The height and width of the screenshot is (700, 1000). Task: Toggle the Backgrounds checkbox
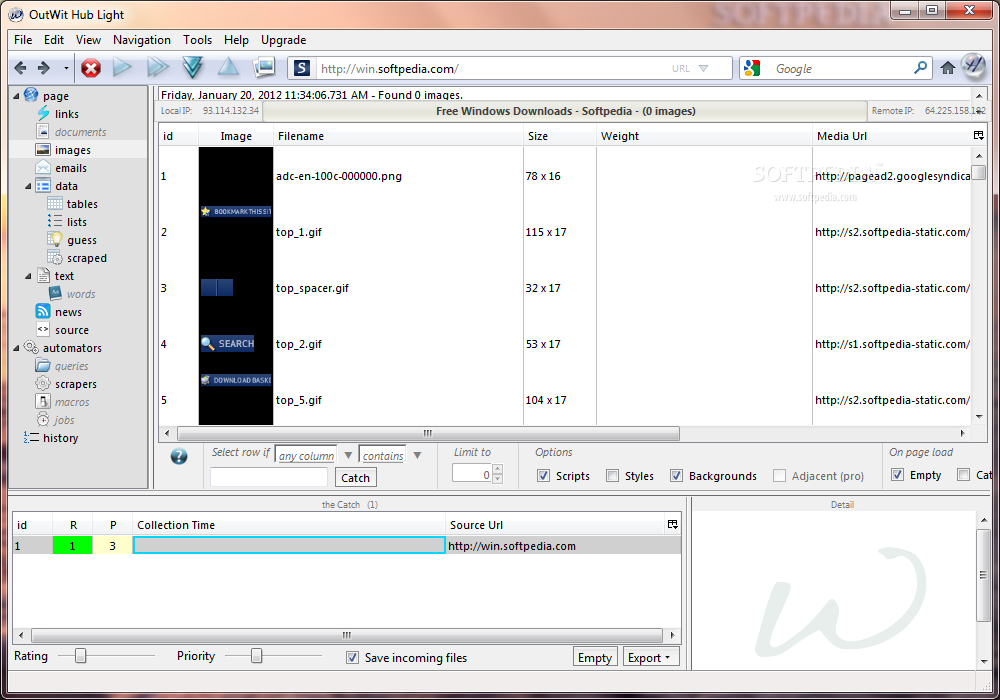tap(676, 476)
